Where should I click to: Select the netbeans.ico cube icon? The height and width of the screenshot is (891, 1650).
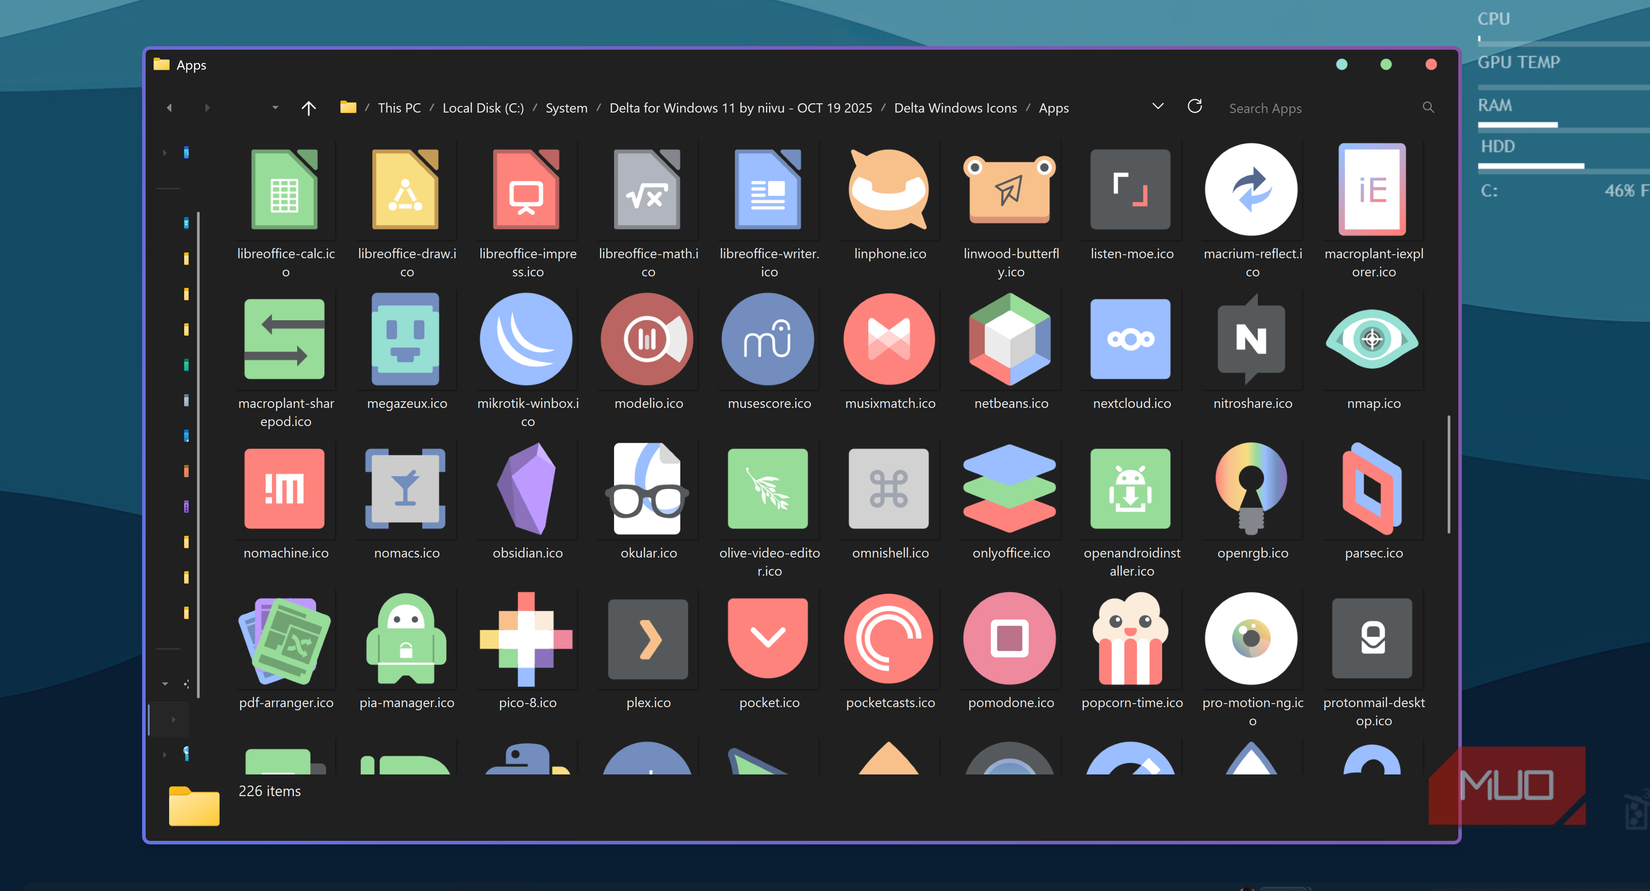[1010, 340]
